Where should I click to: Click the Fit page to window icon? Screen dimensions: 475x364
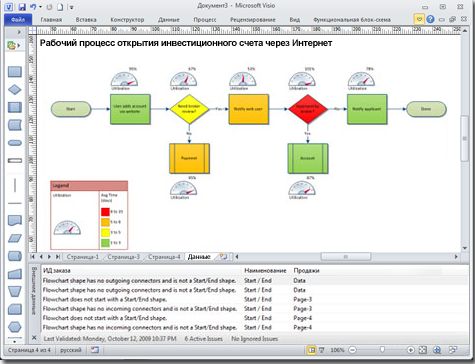click(x=423, y=350)
